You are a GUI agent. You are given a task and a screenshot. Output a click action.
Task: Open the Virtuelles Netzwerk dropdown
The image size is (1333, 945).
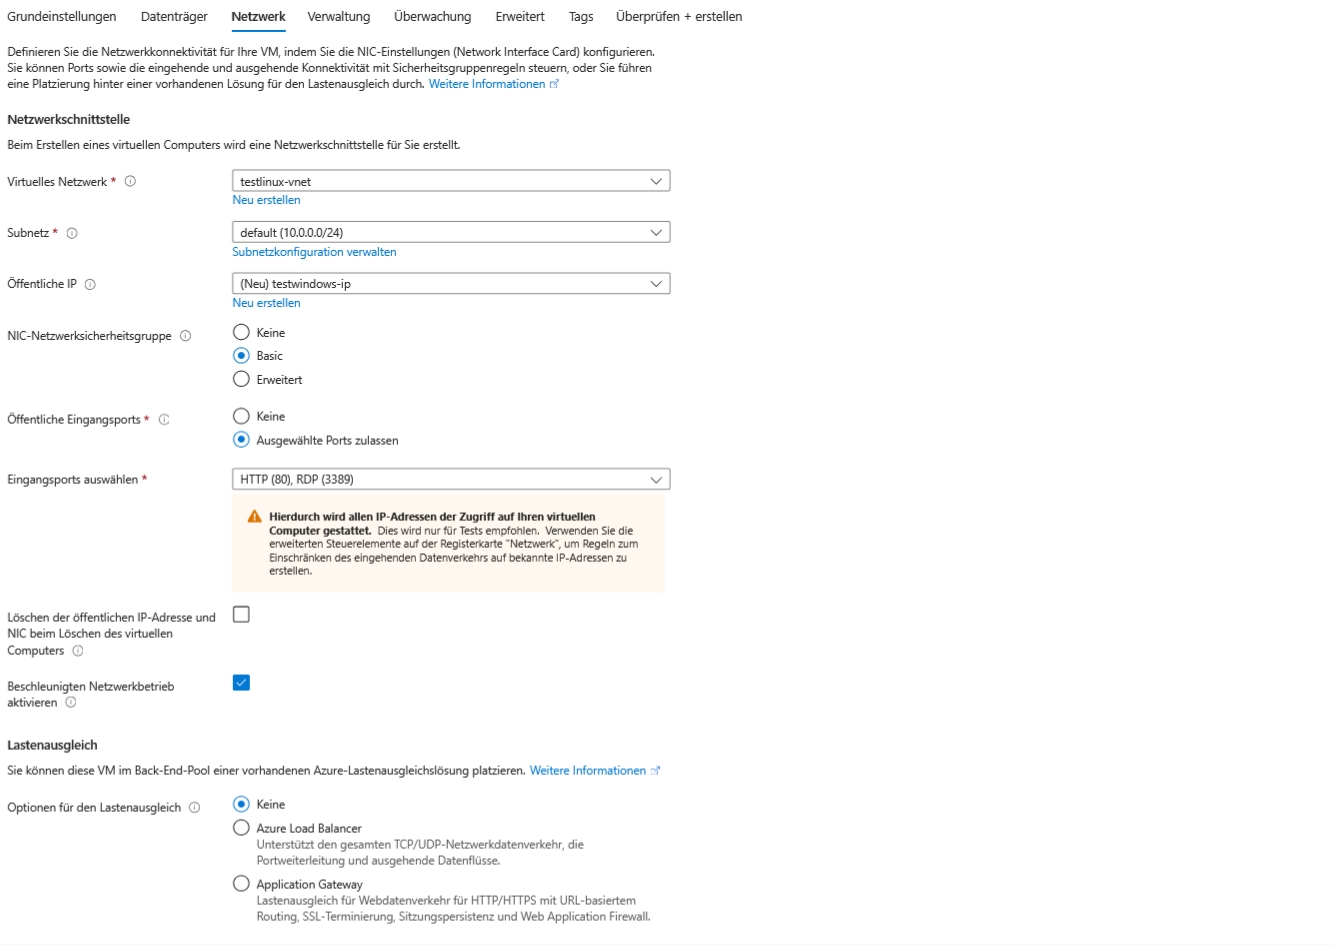click(450, 182)
